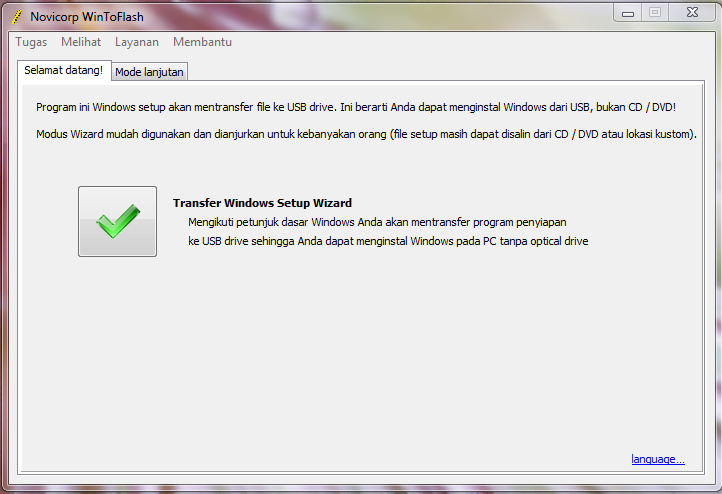Click the 'Mengikuti petunjuk dasar Windows' line
Image resolution: width=722 pixels, height=494 pixels.
377,222
